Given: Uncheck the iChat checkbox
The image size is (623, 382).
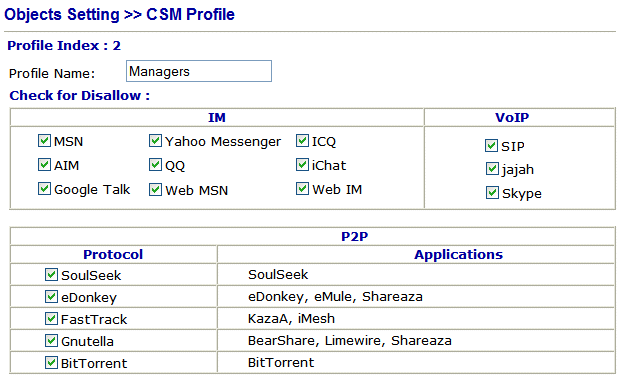Looking at the screenshot, I should click(302, 165).
